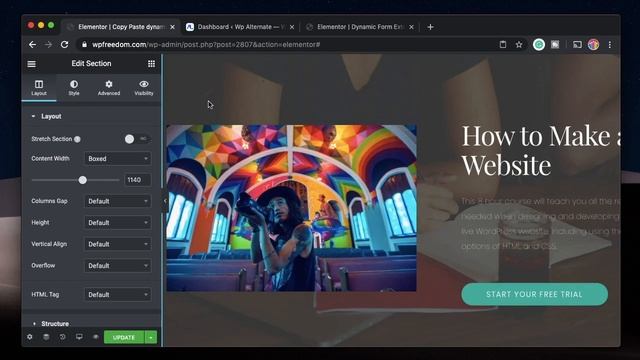Click the green UPDATE button
Screen dimensions: 640x360
click(x=124, y=338)
